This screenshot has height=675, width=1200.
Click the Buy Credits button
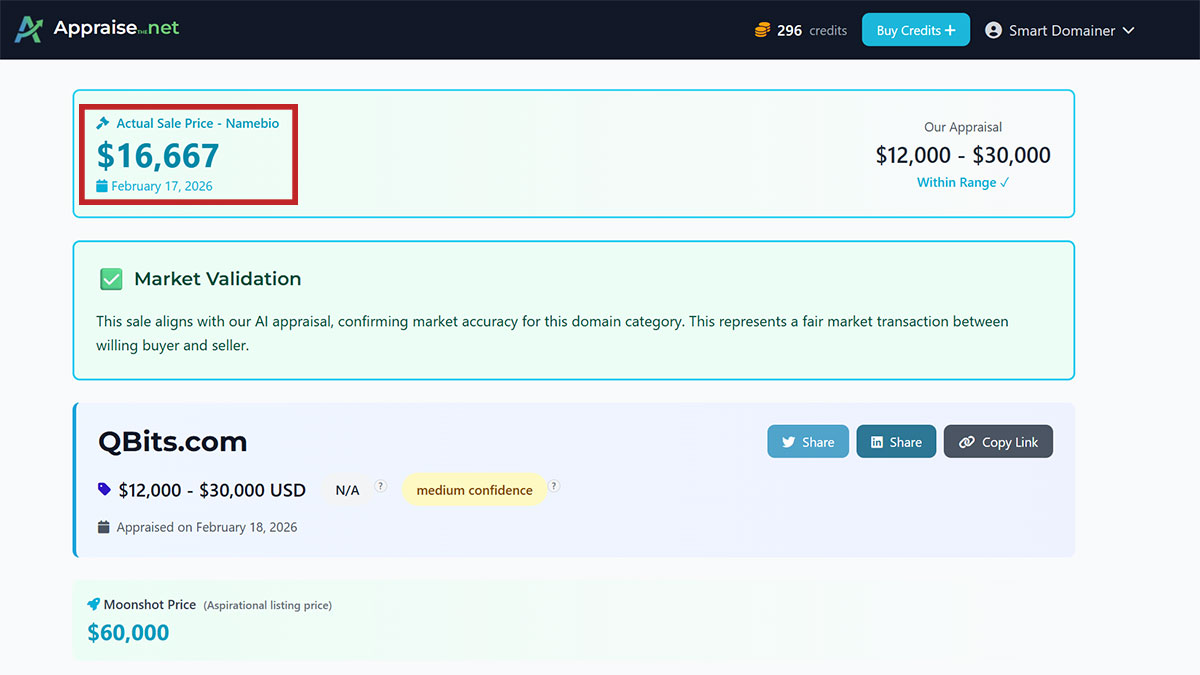click(916, 30)
